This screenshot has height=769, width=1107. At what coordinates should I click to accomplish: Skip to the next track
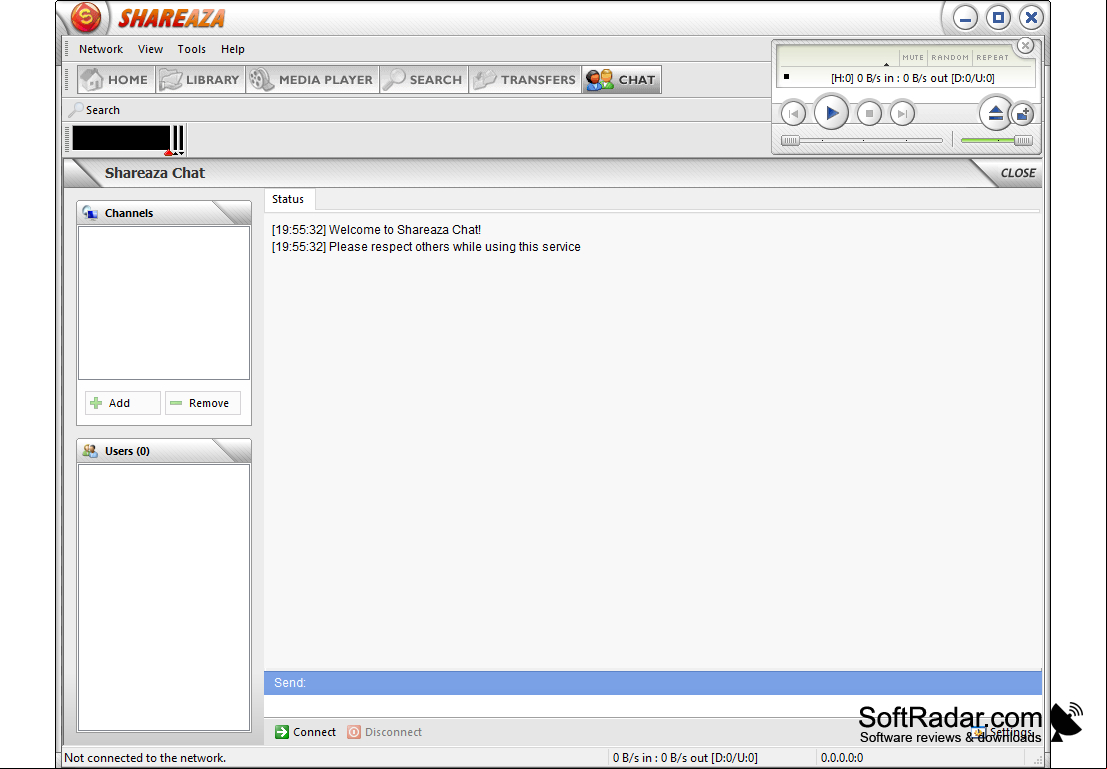coord(902,113)
